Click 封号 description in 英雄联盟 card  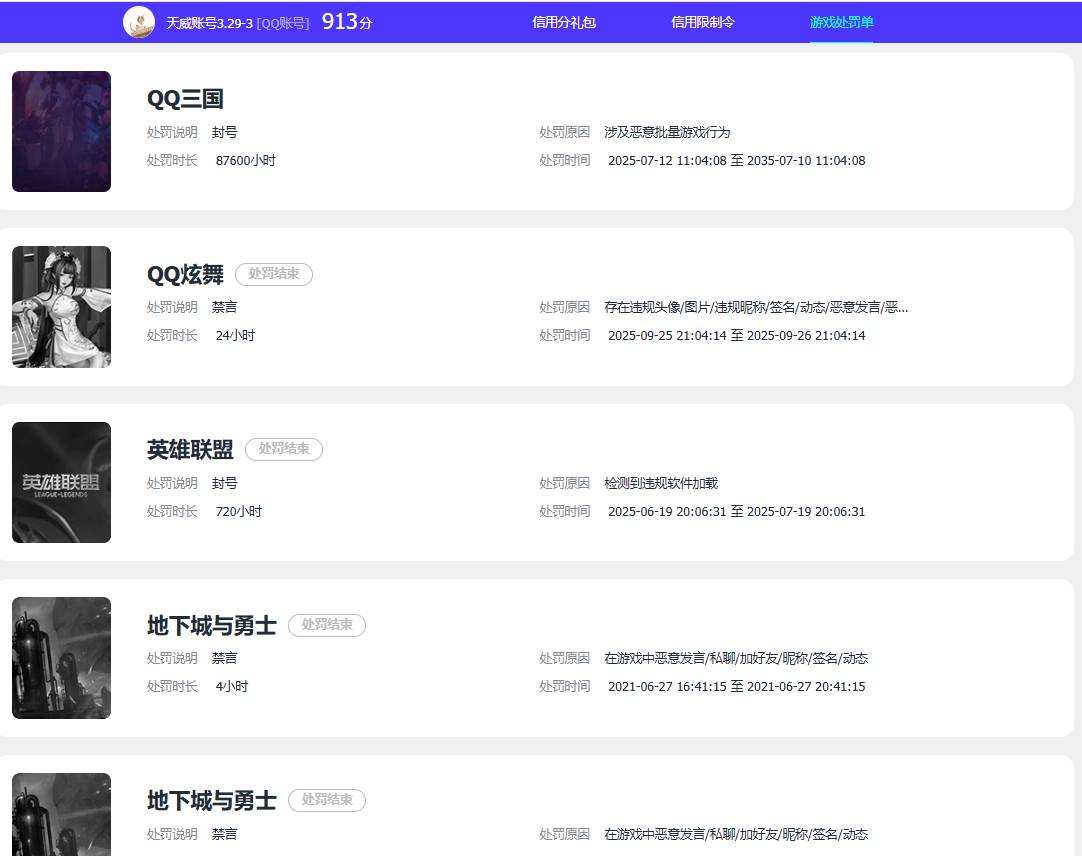pos(224,483)
